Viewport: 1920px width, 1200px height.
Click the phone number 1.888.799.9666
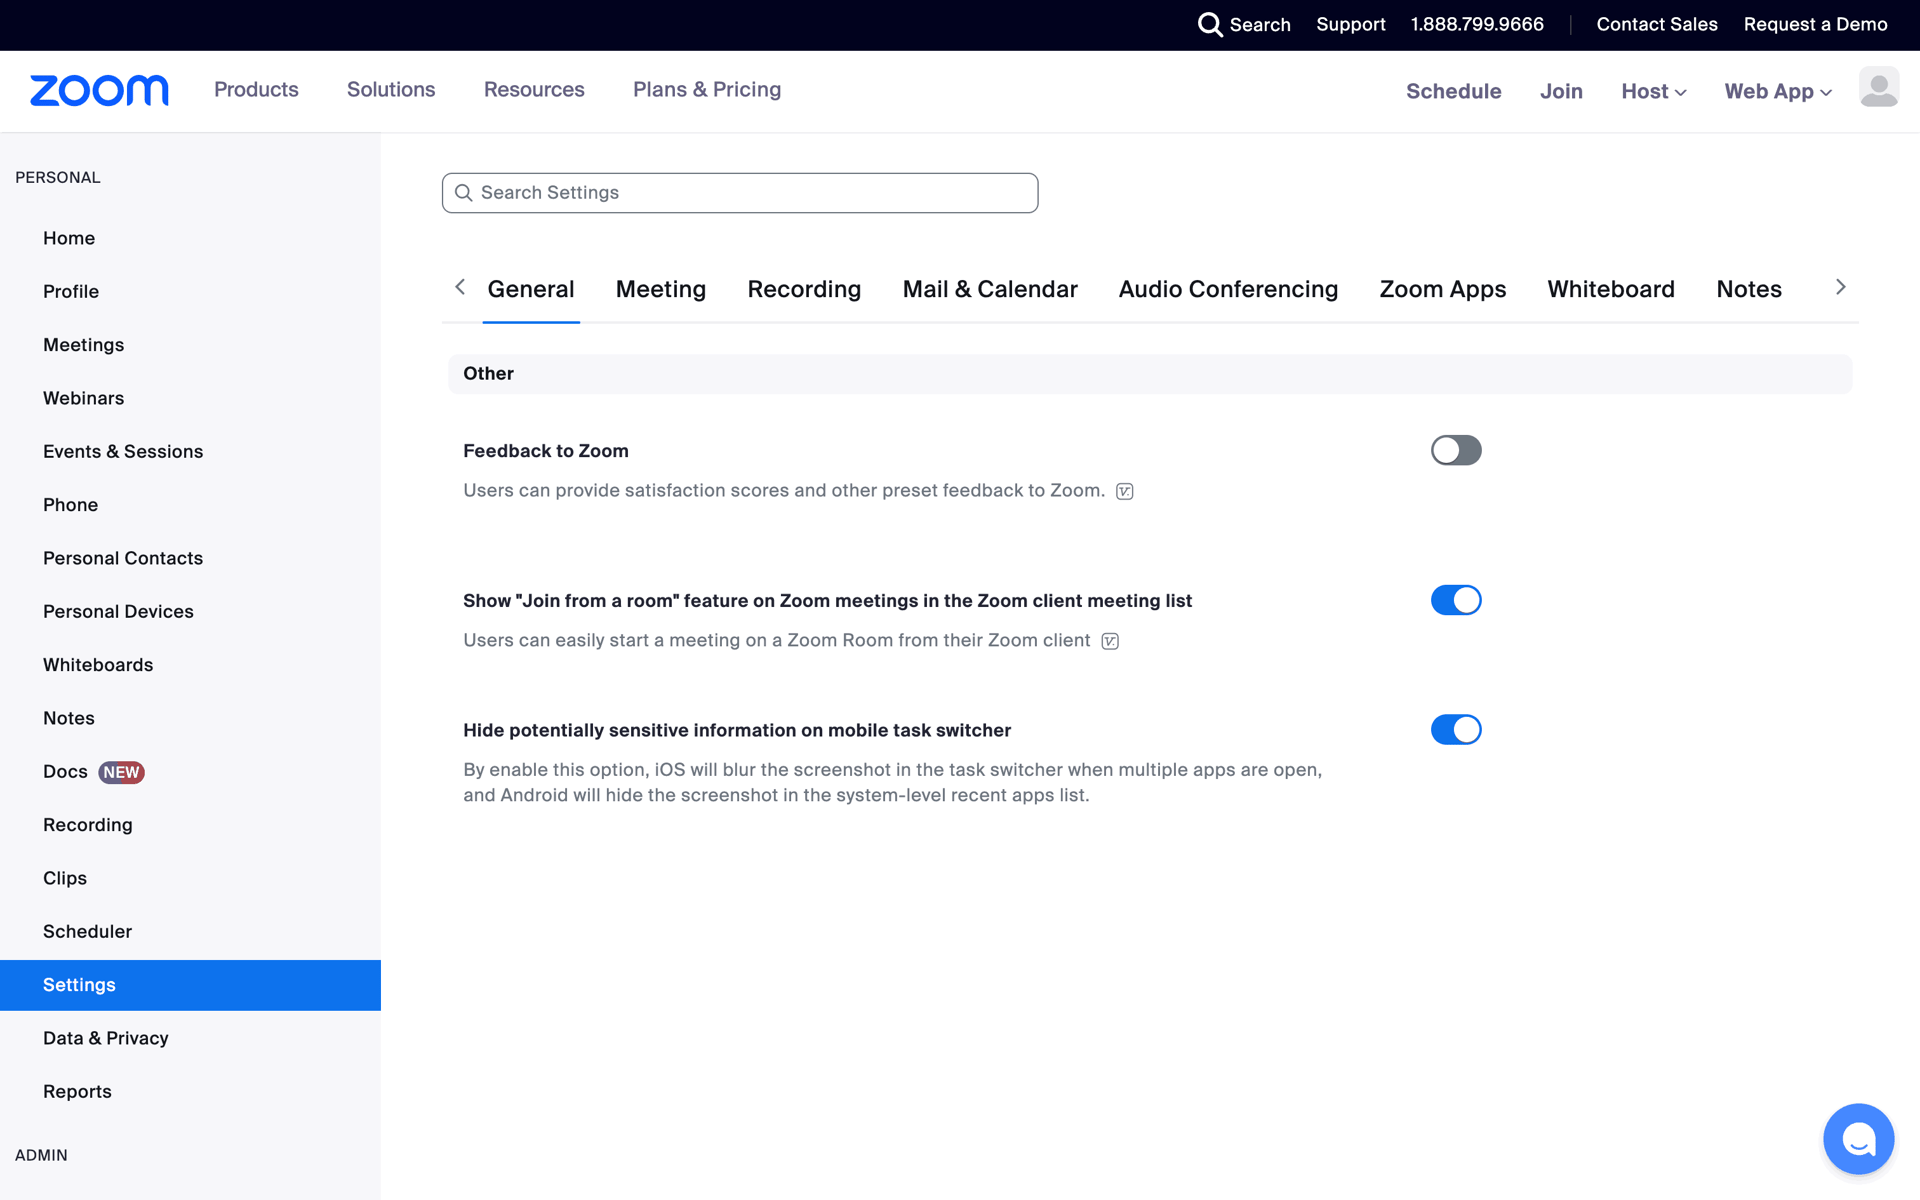(x=1477, y=24)
